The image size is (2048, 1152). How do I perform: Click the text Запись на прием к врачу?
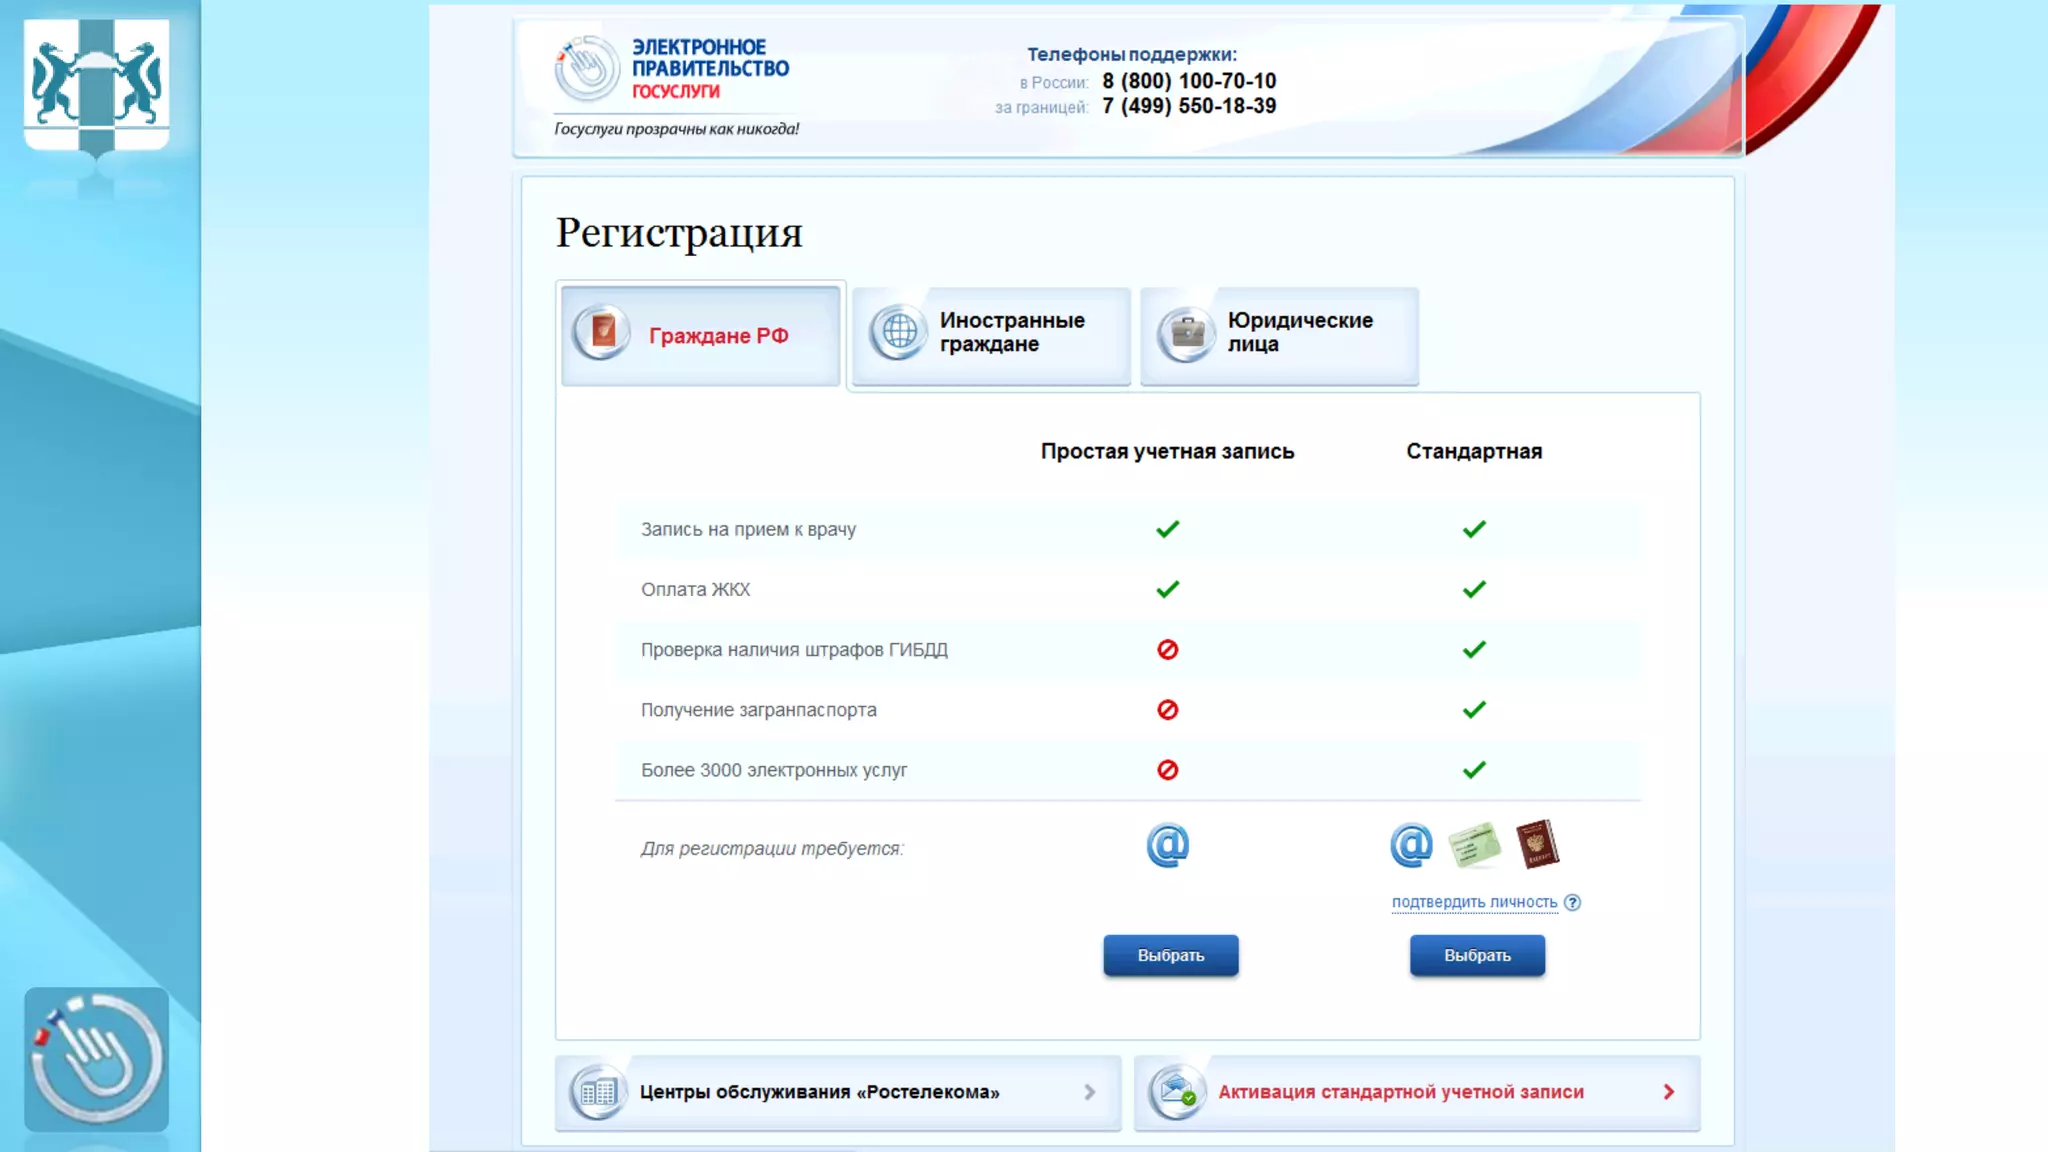(x=748, y=530)
